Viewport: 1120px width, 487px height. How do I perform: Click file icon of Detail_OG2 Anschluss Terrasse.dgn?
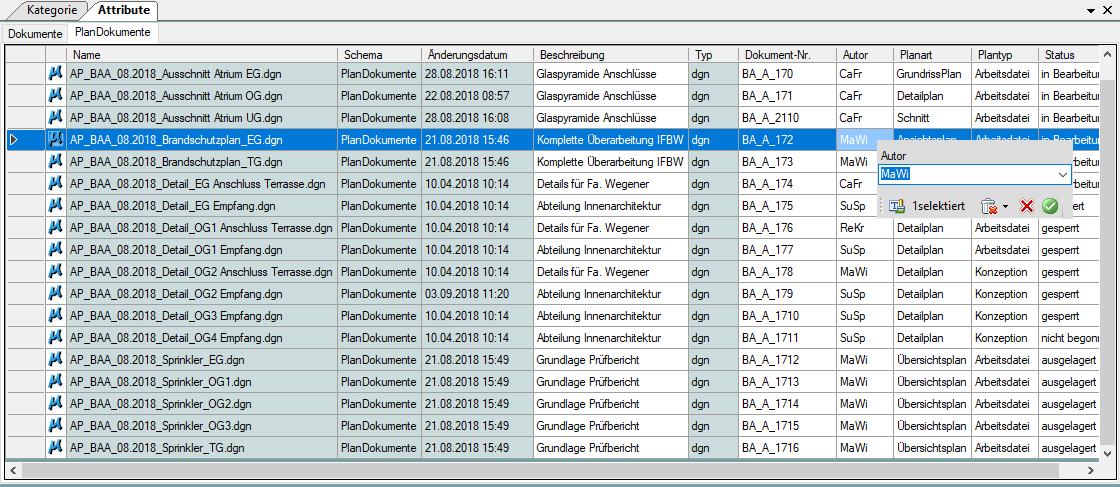[56, 273]
